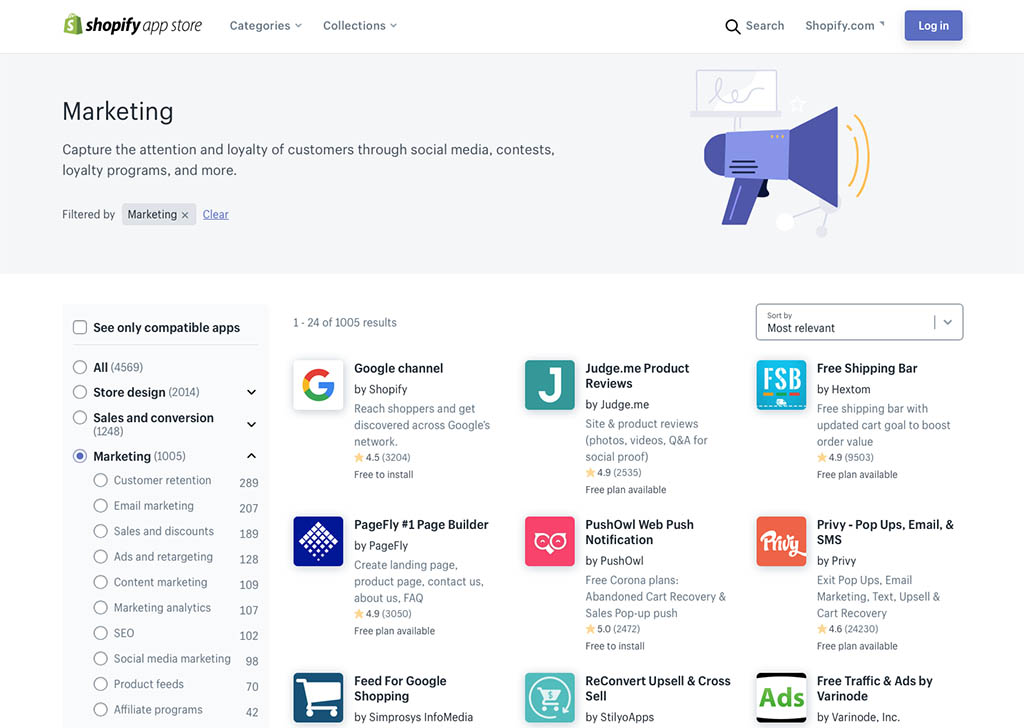Click the '1 - 24 of 1005 results' text
The width and height of the screenshot is (1024, 728).
[x=345, y=323]
